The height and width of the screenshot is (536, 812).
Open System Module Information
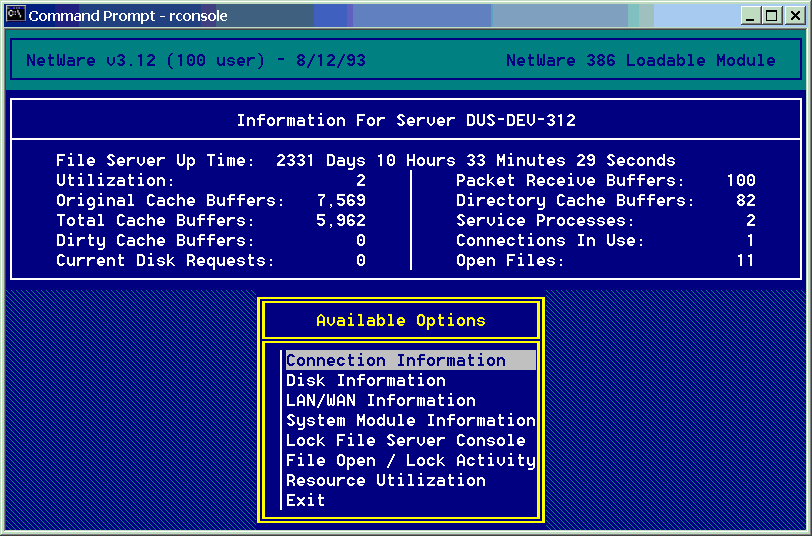pos(411,421)
